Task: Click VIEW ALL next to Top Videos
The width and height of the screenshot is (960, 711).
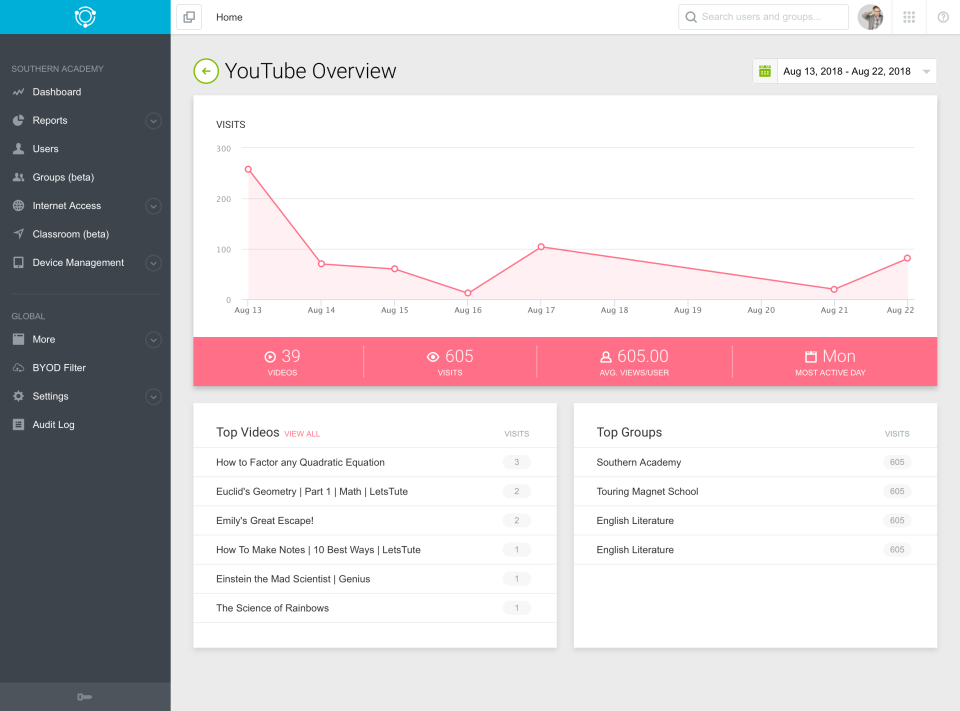Action: pos(302,434)
